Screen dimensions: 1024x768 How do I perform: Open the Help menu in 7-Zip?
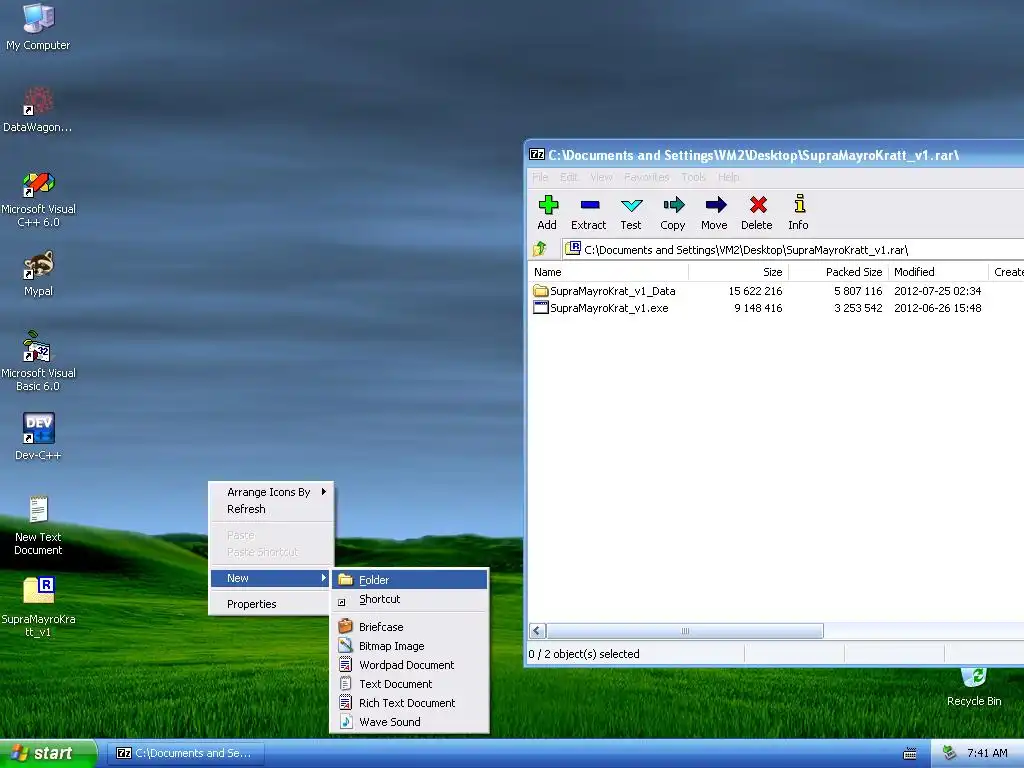[728, 177]
